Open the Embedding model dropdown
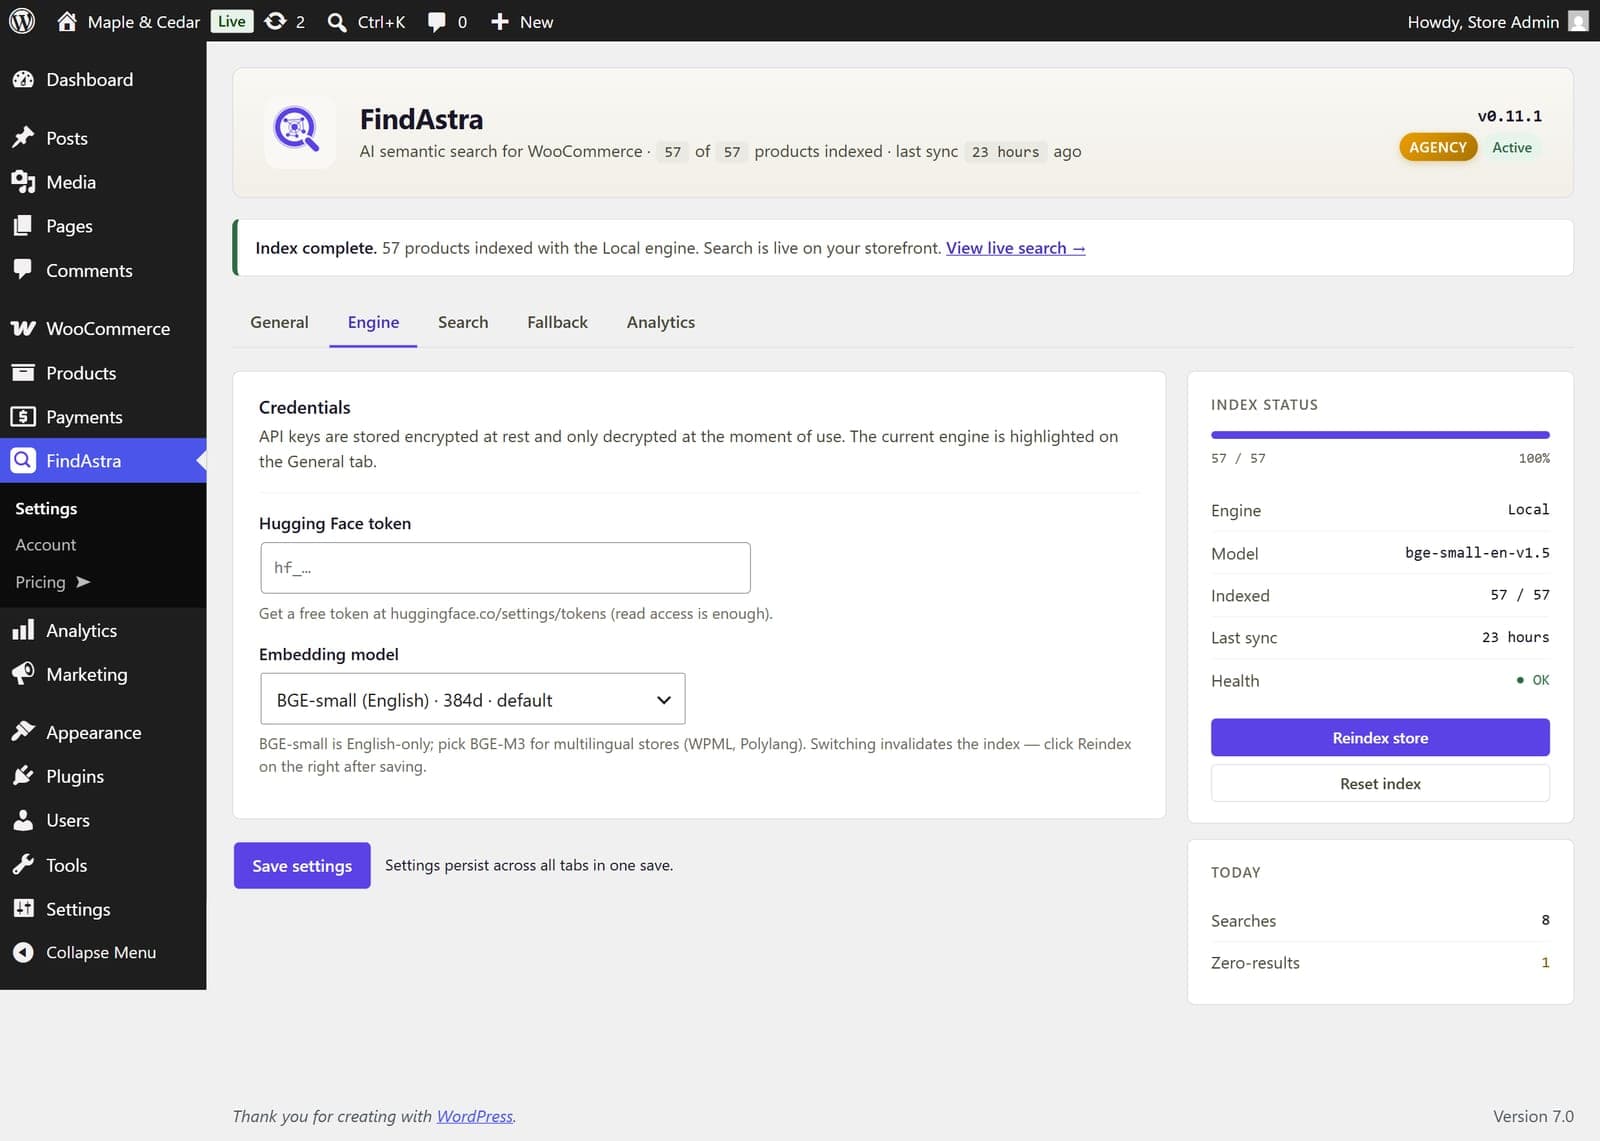The image size is (1600, 1141). click(472, 699)
